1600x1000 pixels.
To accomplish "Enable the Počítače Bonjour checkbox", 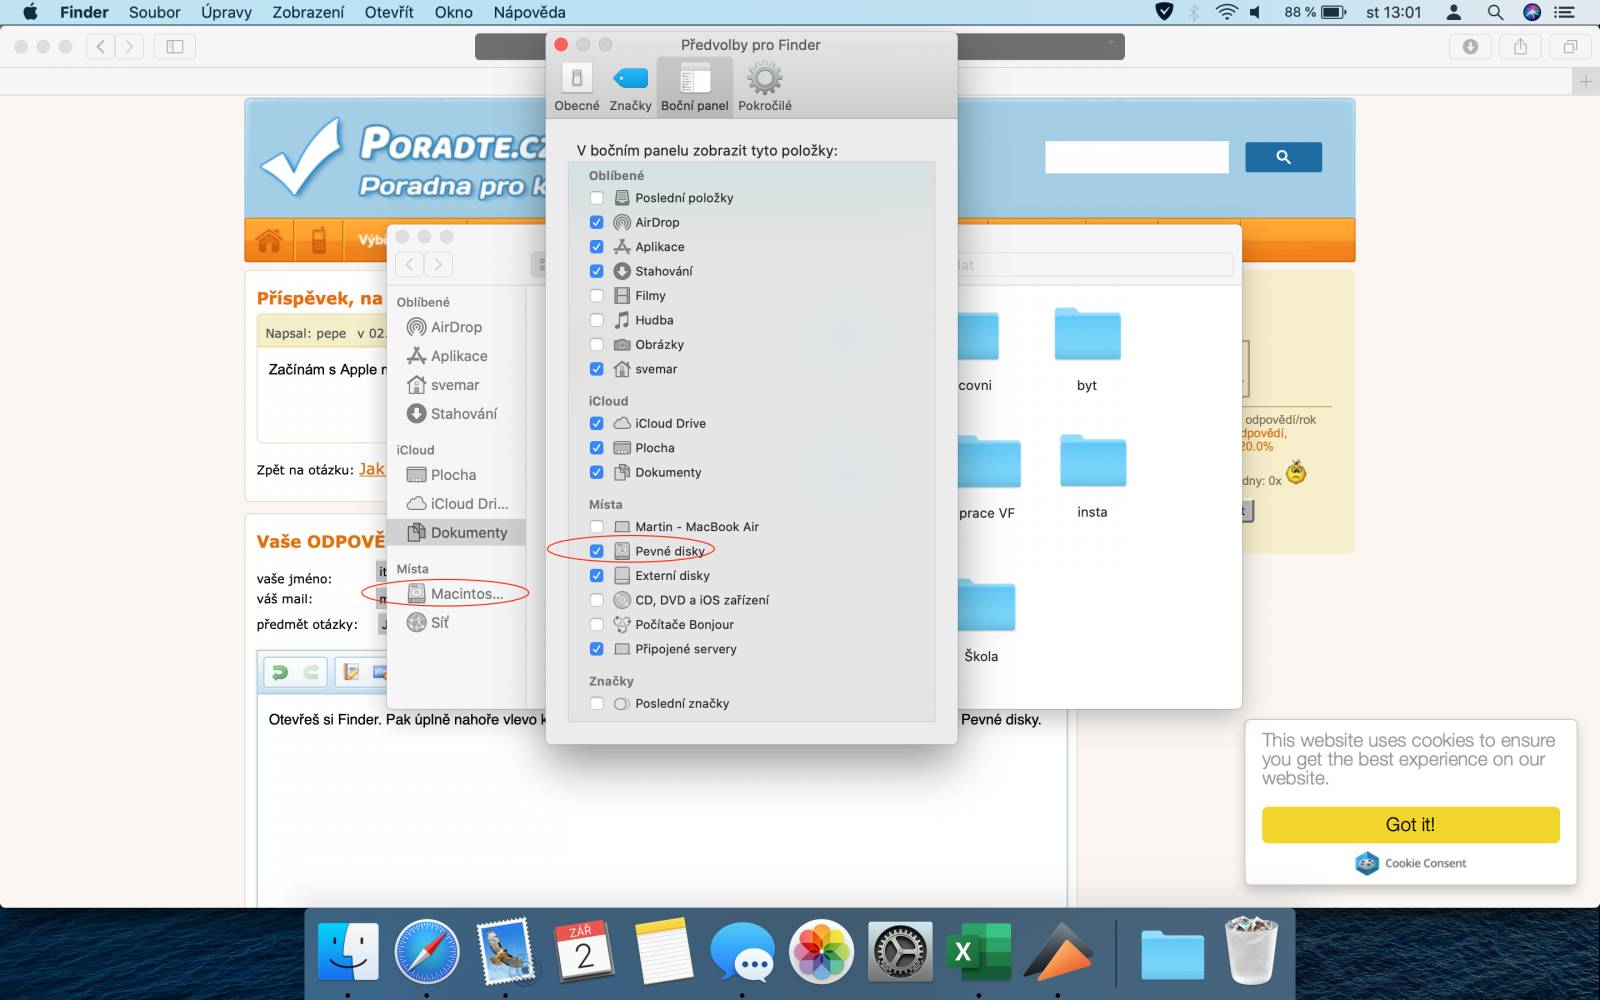I will pyautogui.click(x=597, y=625).
